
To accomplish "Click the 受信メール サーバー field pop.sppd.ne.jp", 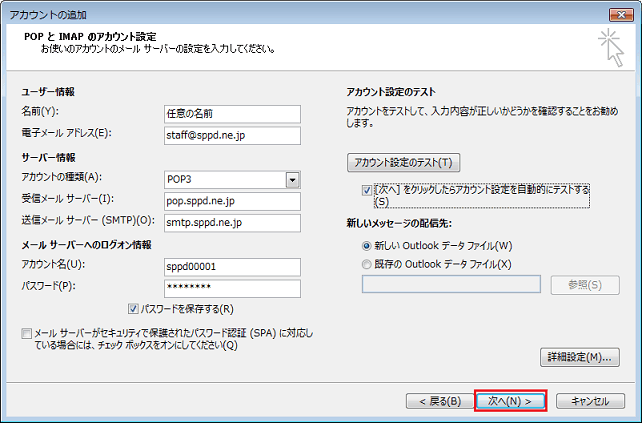I will [232, 201].
